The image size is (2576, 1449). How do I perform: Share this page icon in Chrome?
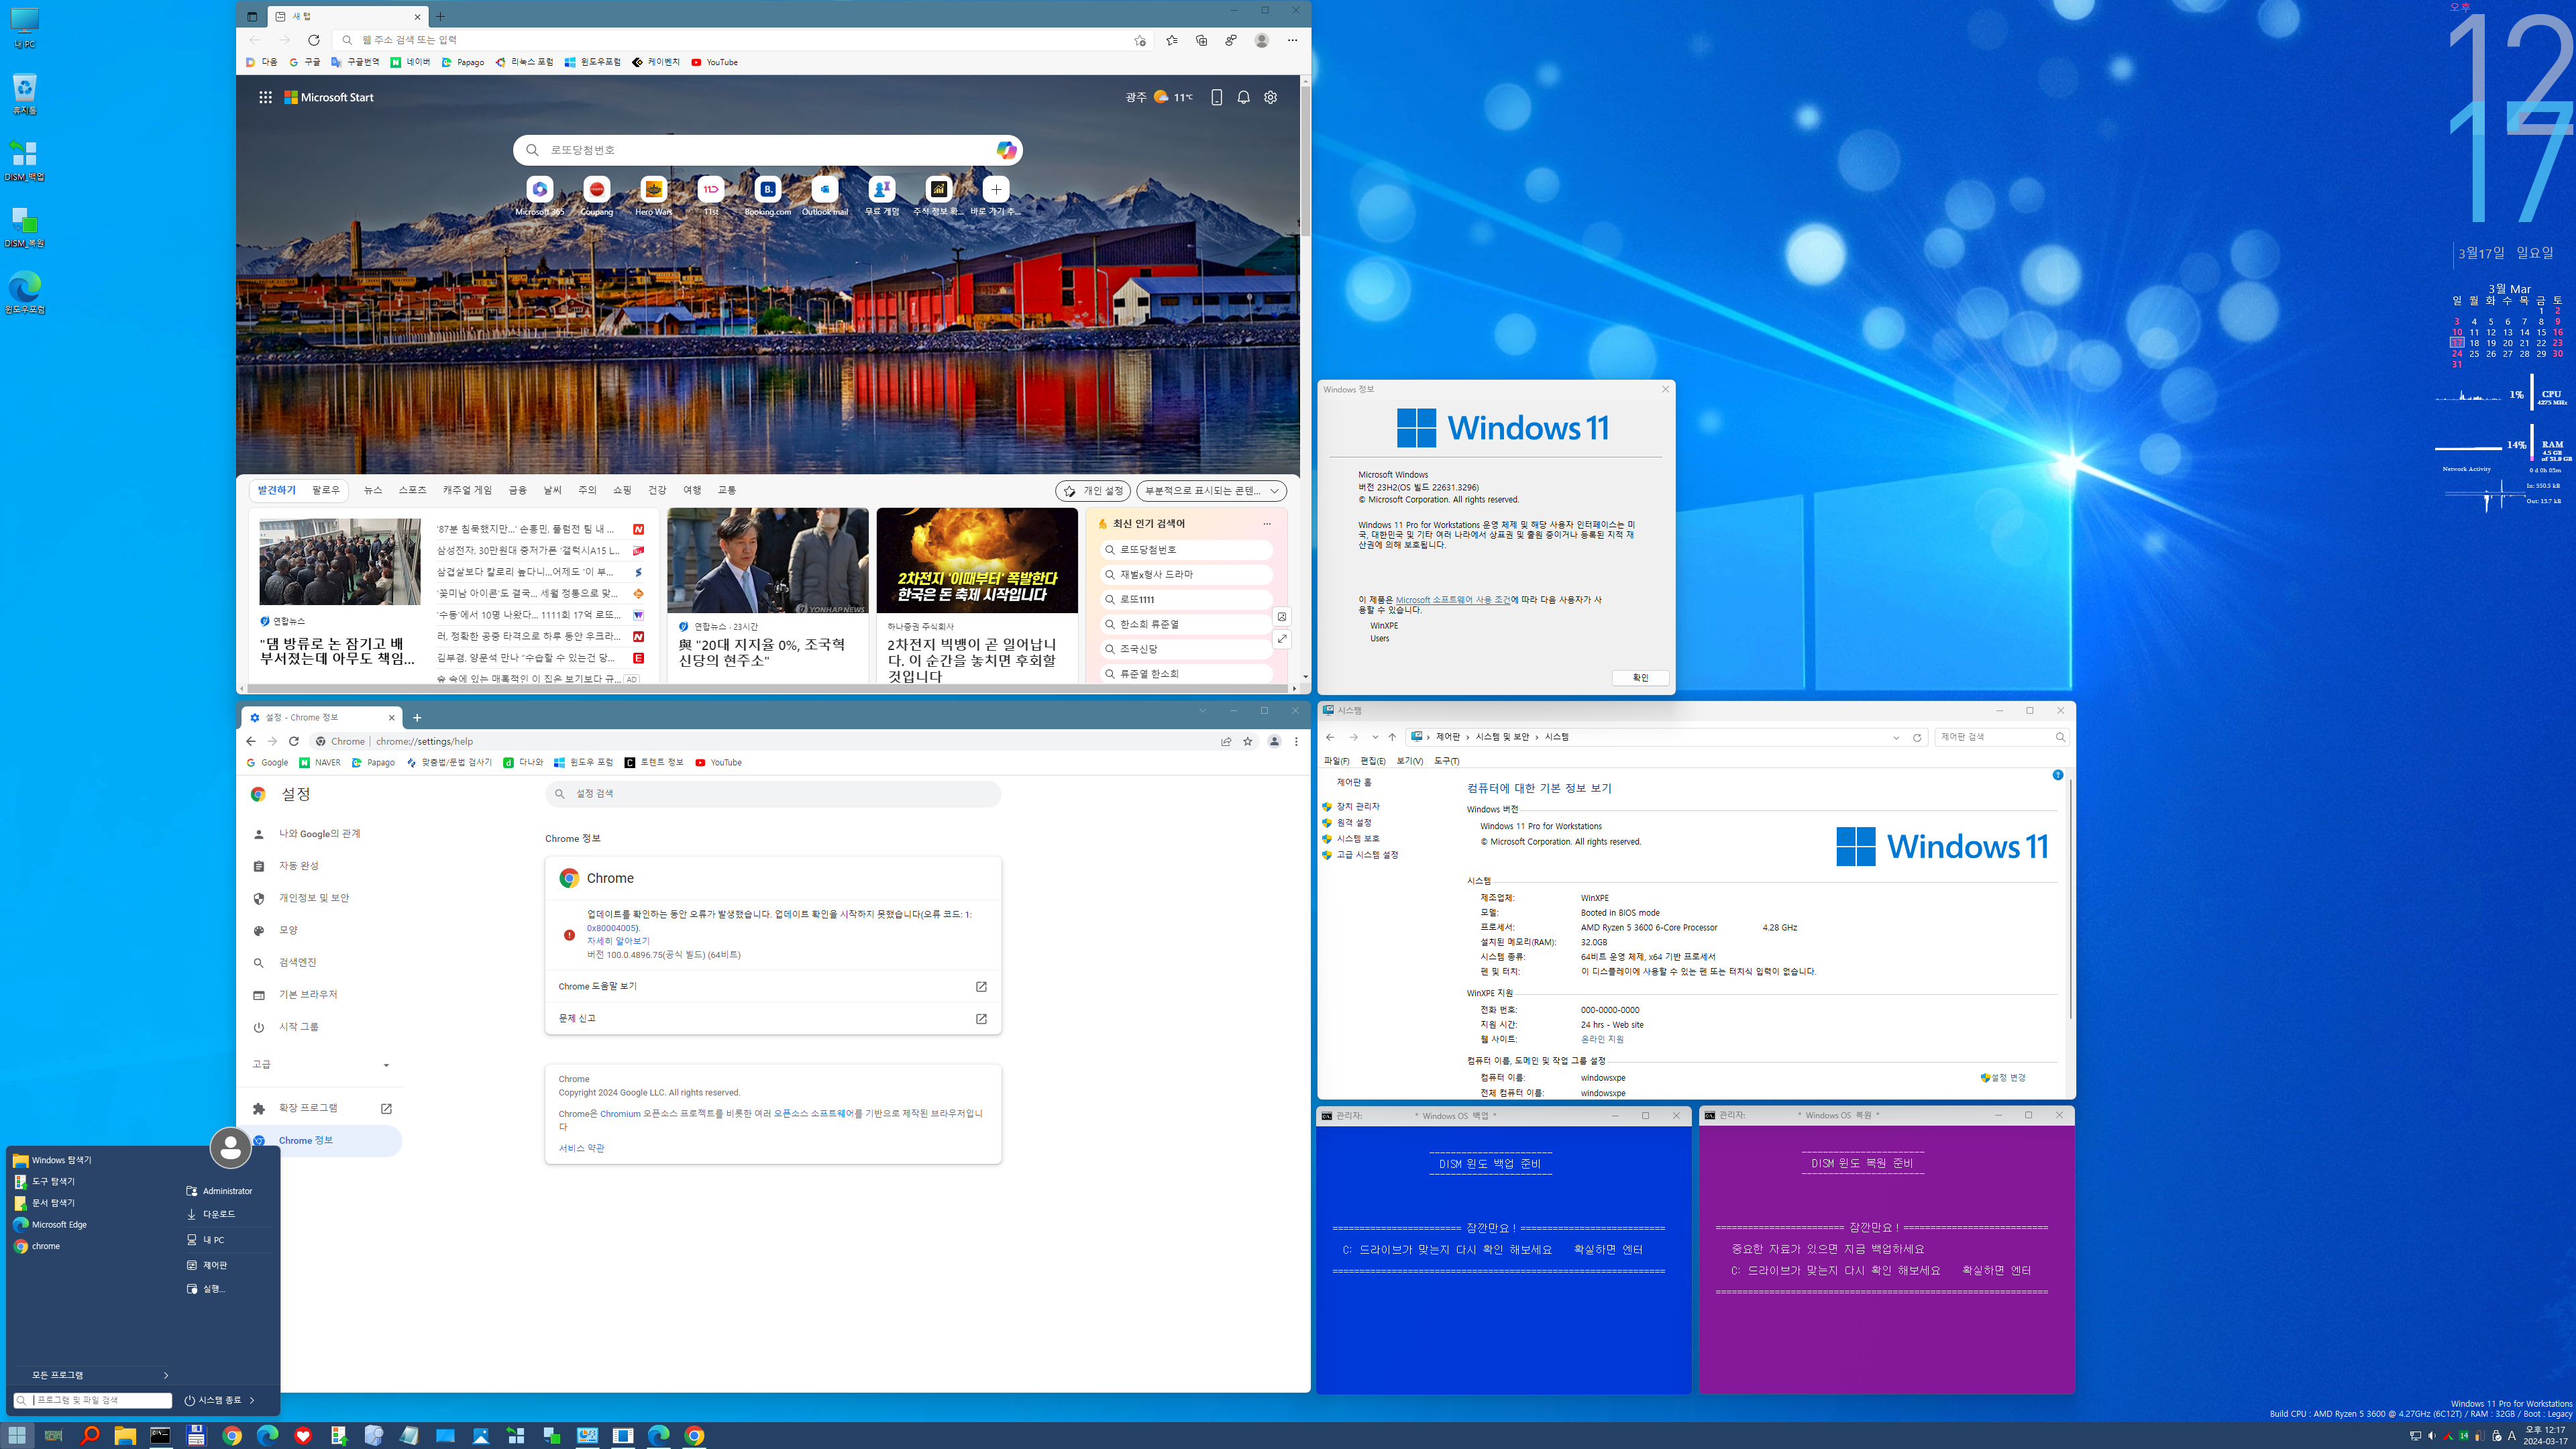1225,741
